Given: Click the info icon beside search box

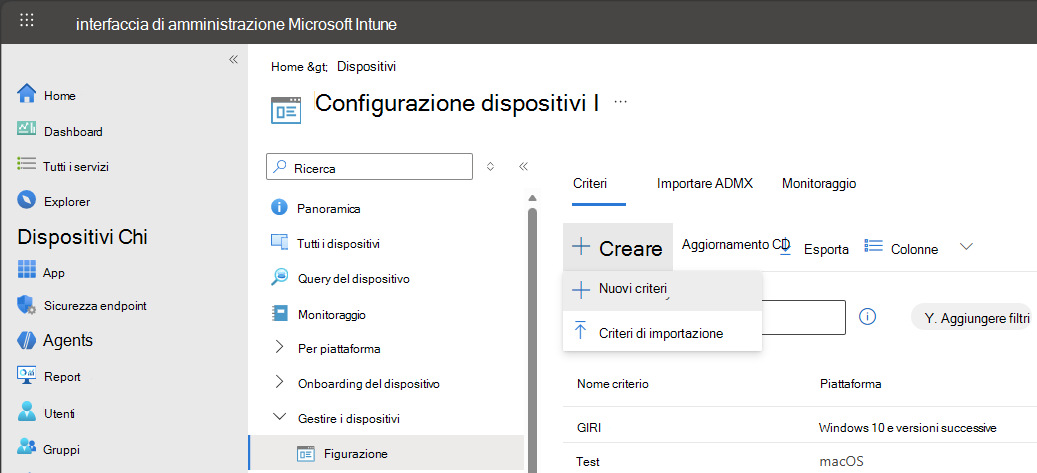Looking at the screenshot, I should coord(867,316).
